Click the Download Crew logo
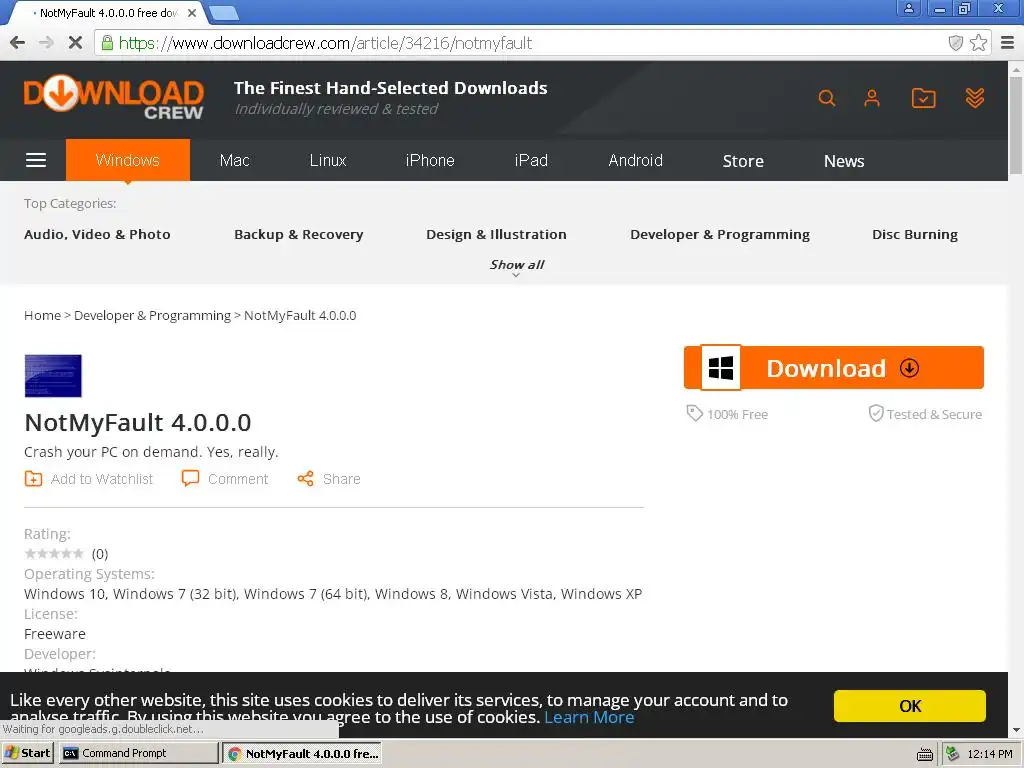 pos(114,98)
